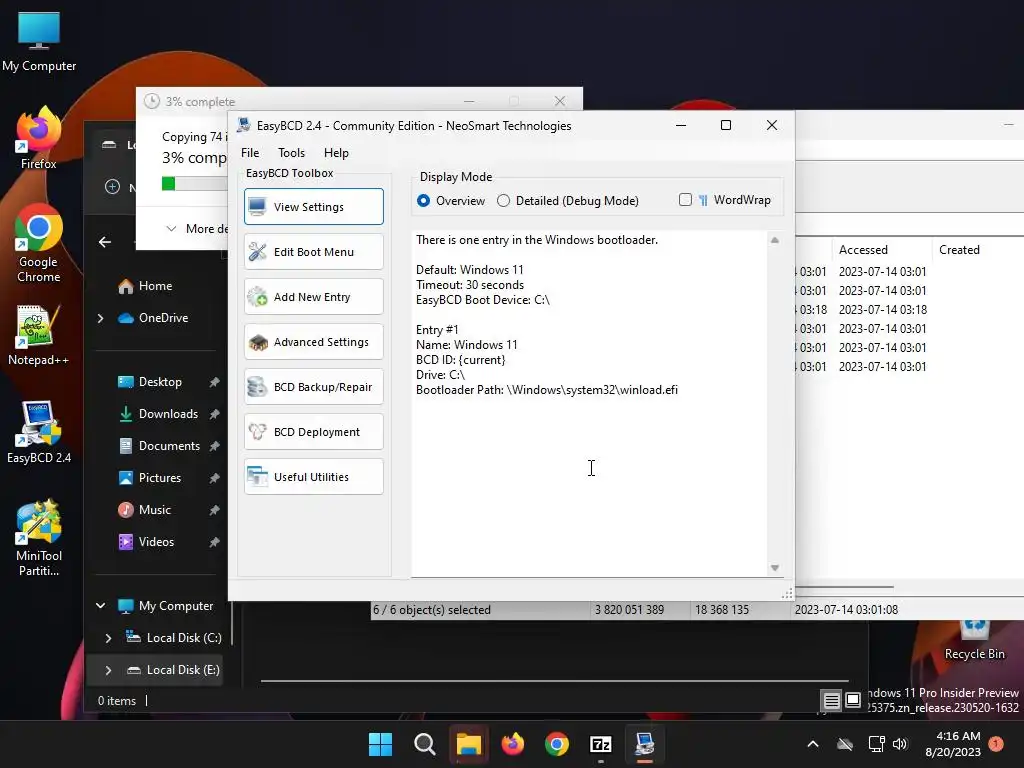Image resolution: width=1024 pixels, height=768 pixels.
Task: Sort by Accessed column in 7-Zip window
Action: [x=881, y=249]
